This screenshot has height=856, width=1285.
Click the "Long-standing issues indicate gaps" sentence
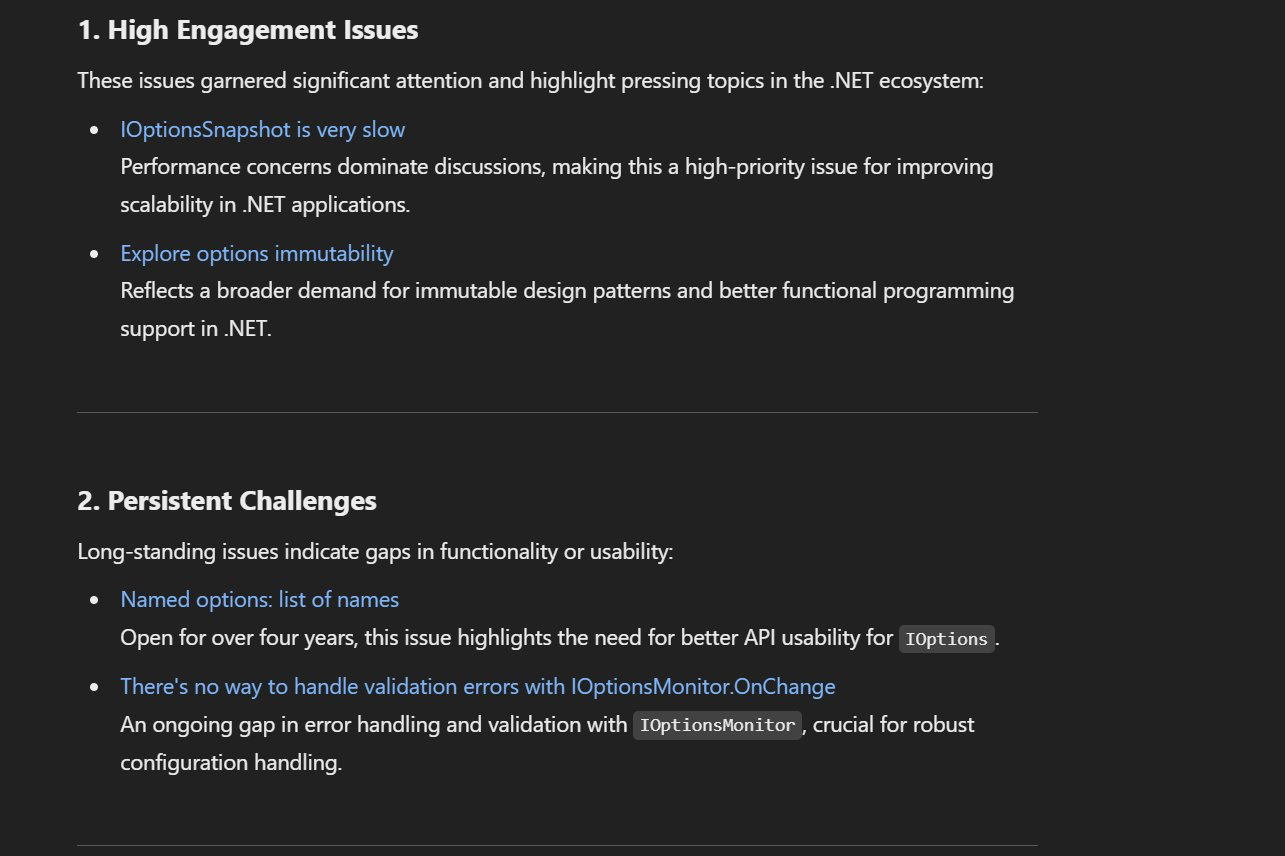point(375,551)
